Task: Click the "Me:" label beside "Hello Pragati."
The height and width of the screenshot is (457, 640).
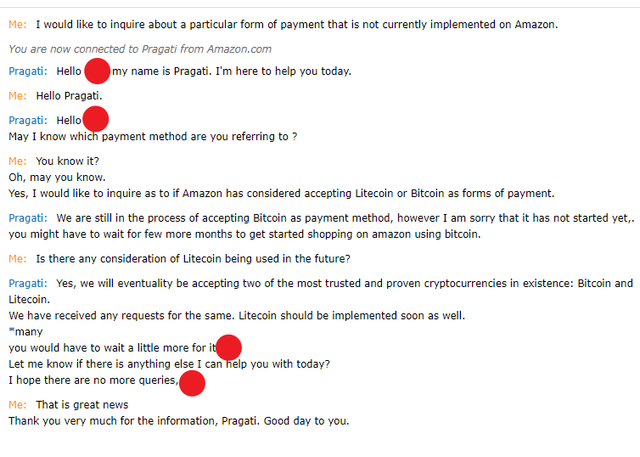Action: (x=17, y=96)
